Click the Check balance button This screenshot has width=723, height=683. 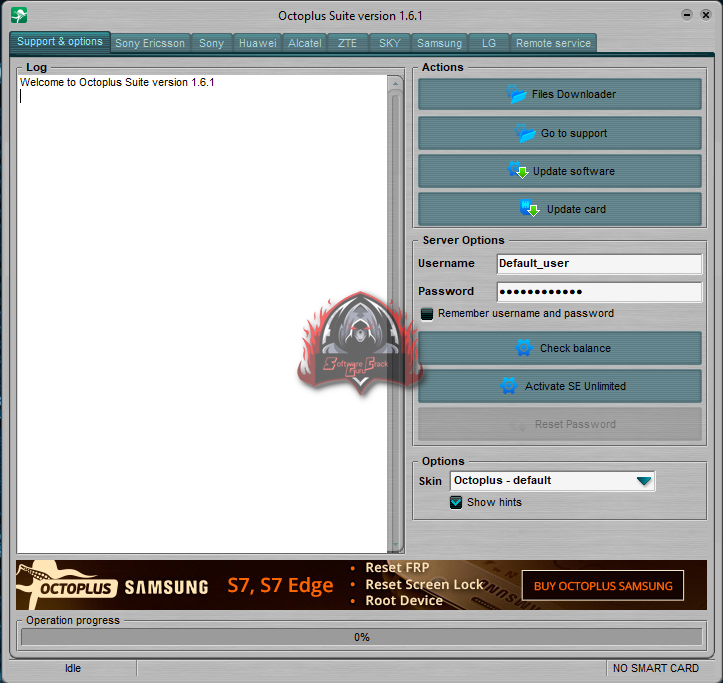[560, 348]
